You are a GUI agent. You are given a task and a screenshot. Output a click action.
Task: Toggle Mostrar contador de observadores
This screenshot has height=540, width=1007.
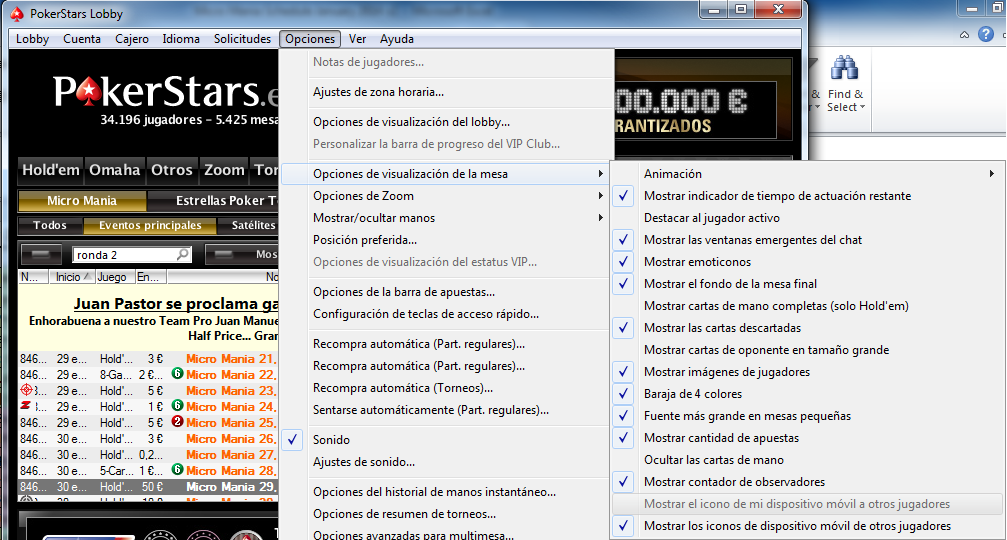coord(807,482)
